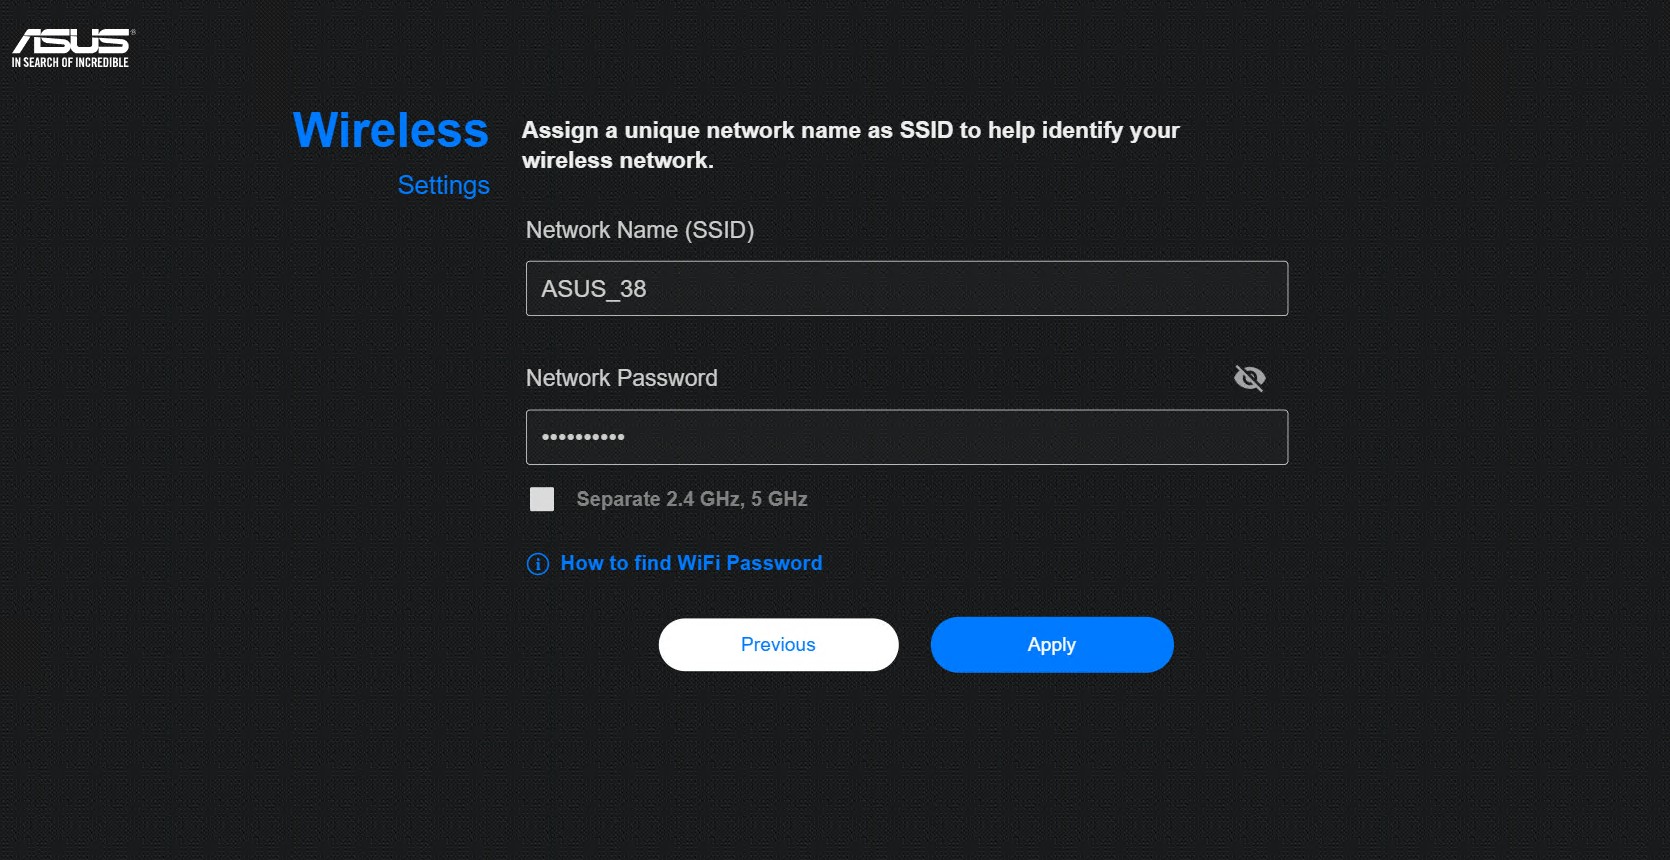Click into the Network Password field
This screenshot has width=1670, height=860.
906,437
